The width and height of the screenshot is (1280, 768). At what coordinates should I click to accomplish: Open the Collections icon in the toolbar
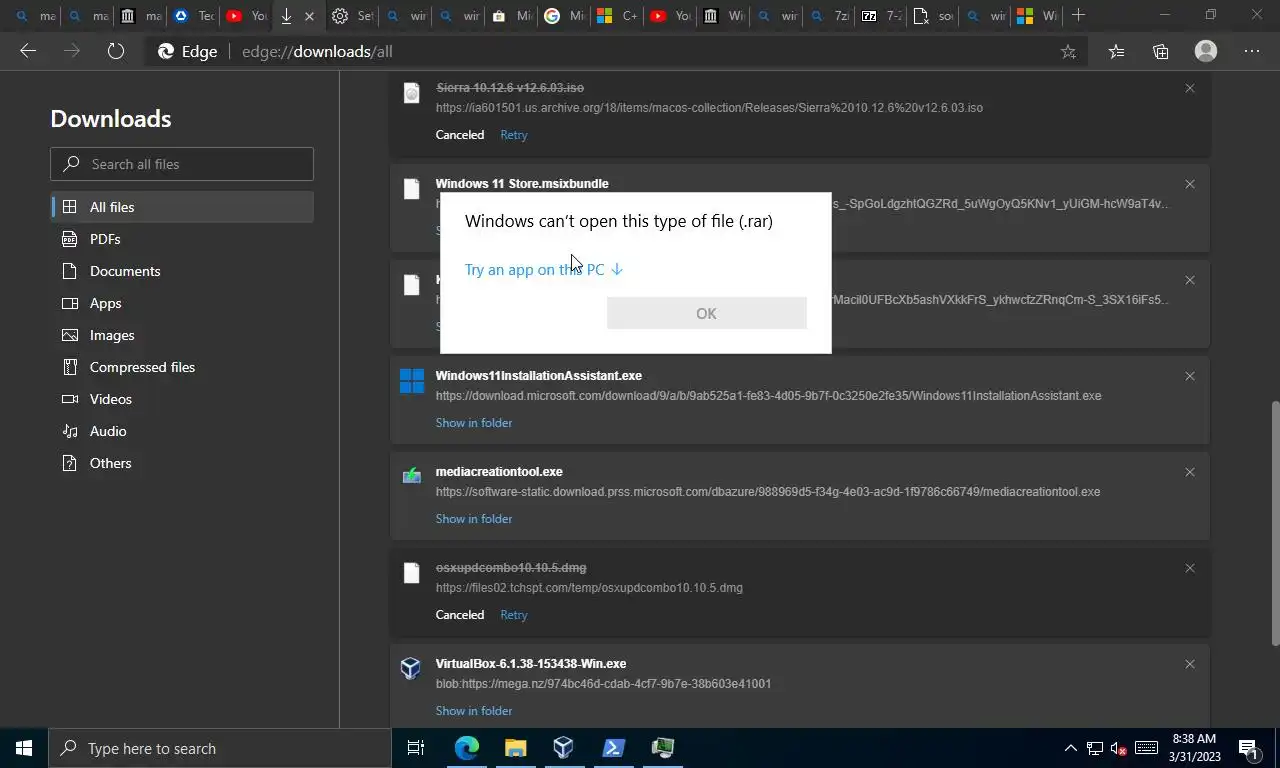click(x=1160, y=51)
